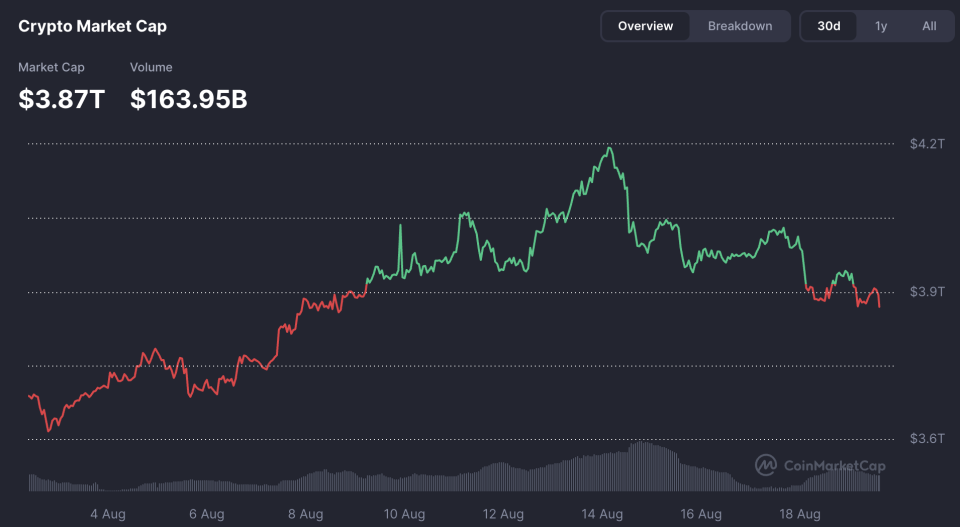This screenshot has height=527, width=960.
Task: Click the Crypto Market Cap title
Action: coord(93,27)
